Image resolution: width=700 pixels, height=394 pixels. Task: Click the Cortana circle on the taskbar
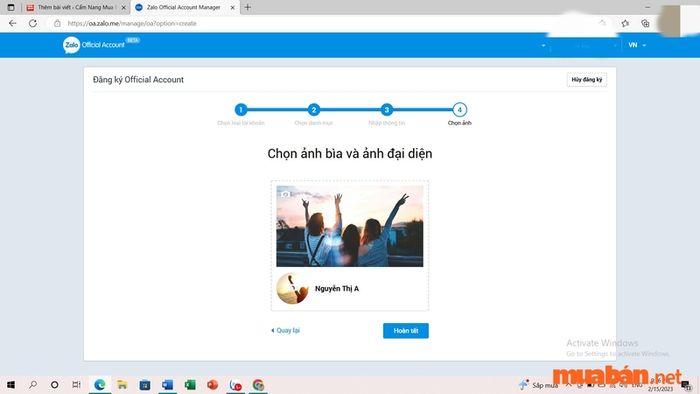point(54,384)
